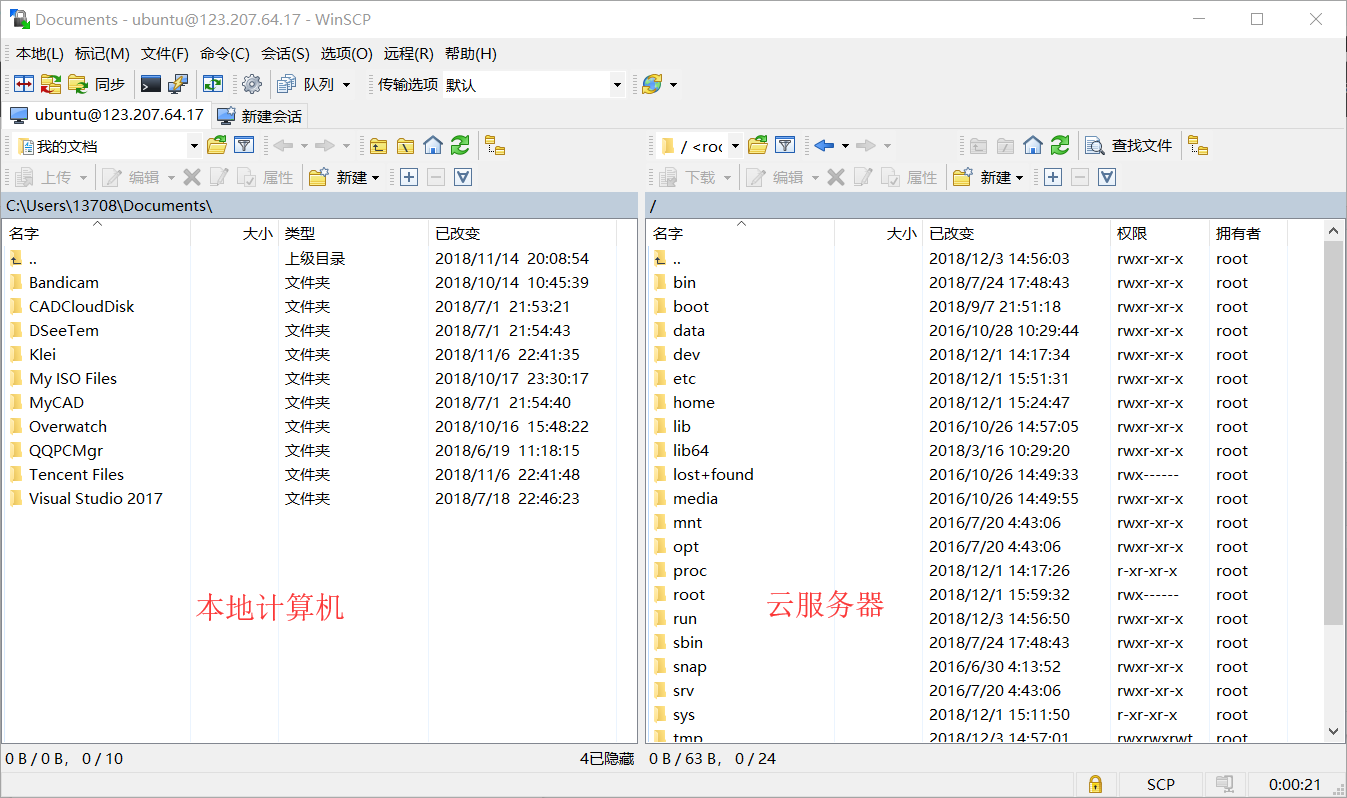
Task: Click local panel open directory folder icon
Action: click(217, 146)
